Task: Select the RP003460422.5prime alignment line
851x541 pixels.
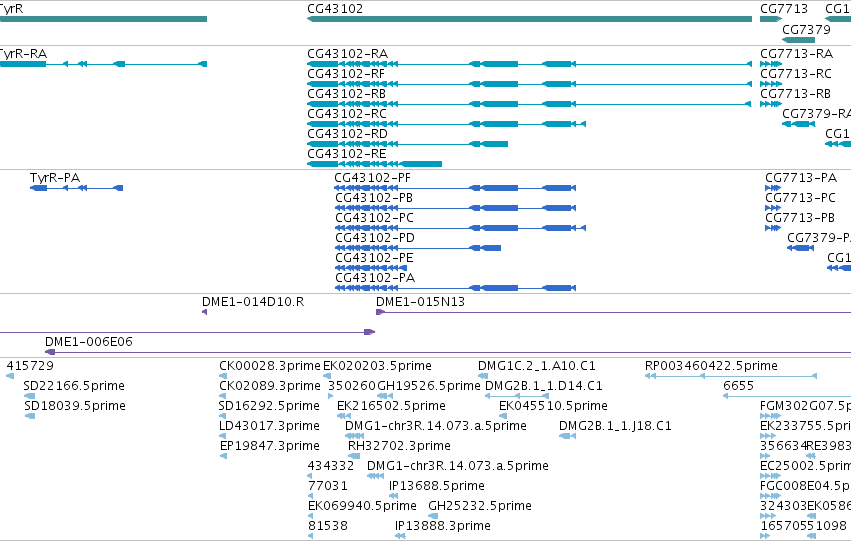Action: point(731,376)
